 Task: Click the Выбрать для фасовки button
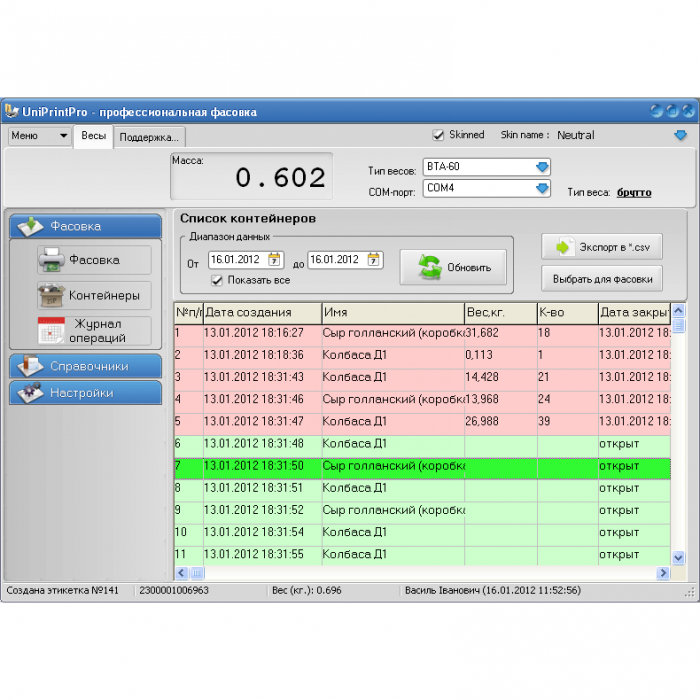click(x=602, y=279)
